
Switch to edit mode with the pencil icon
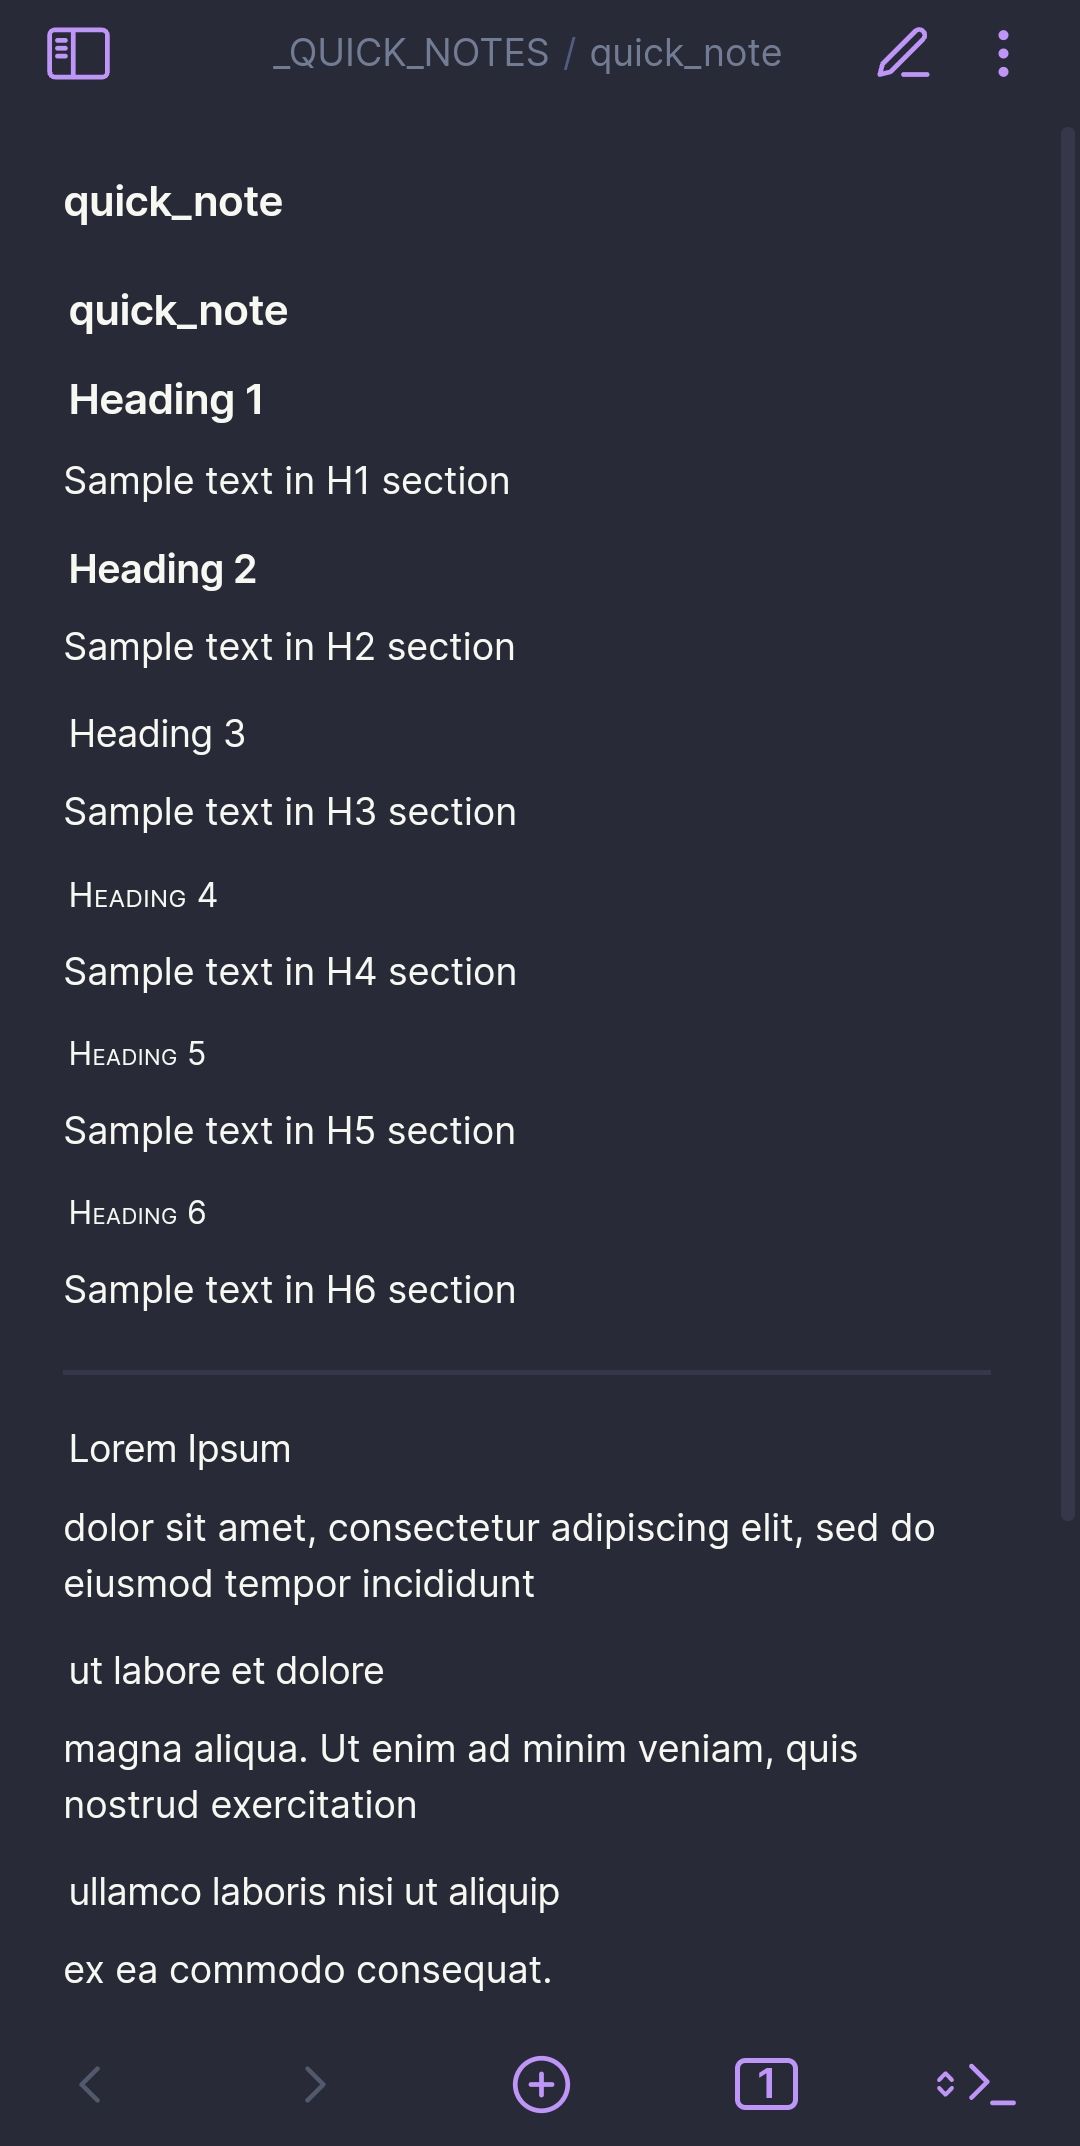(901, 53)
